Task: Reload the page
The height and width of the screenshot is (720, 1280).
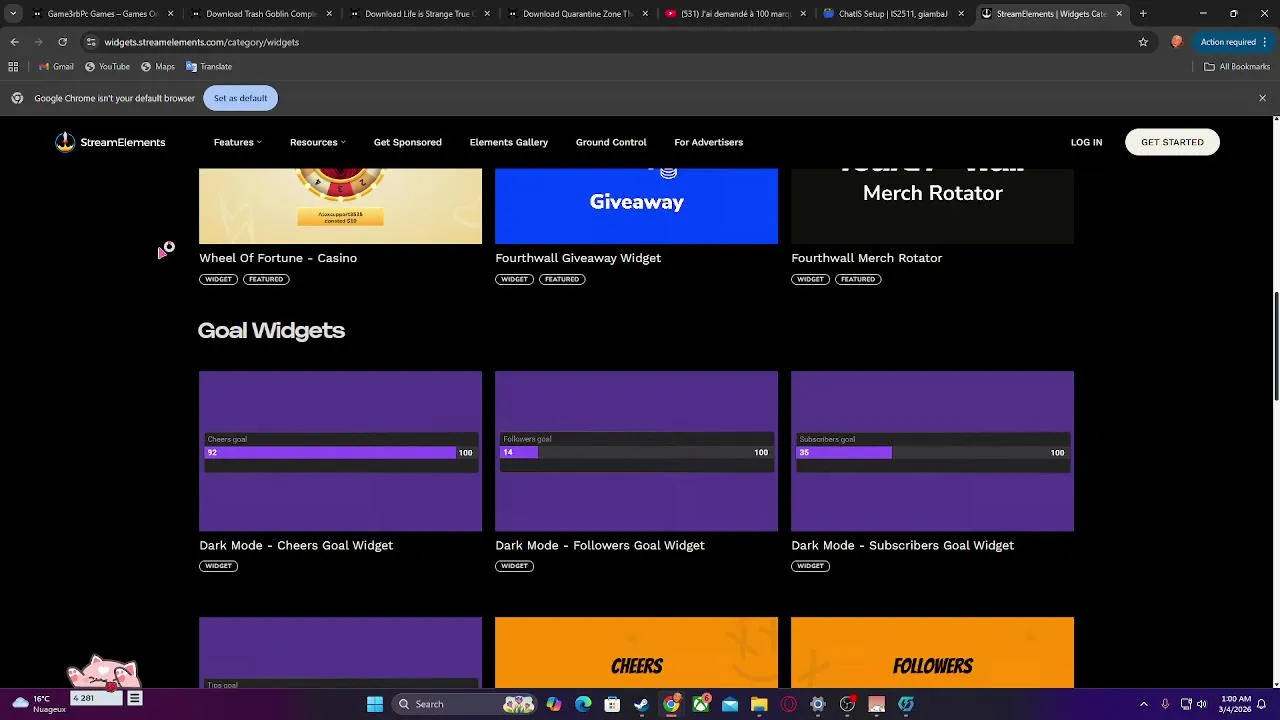Action: pyautogui.click(x=62, y=42)
